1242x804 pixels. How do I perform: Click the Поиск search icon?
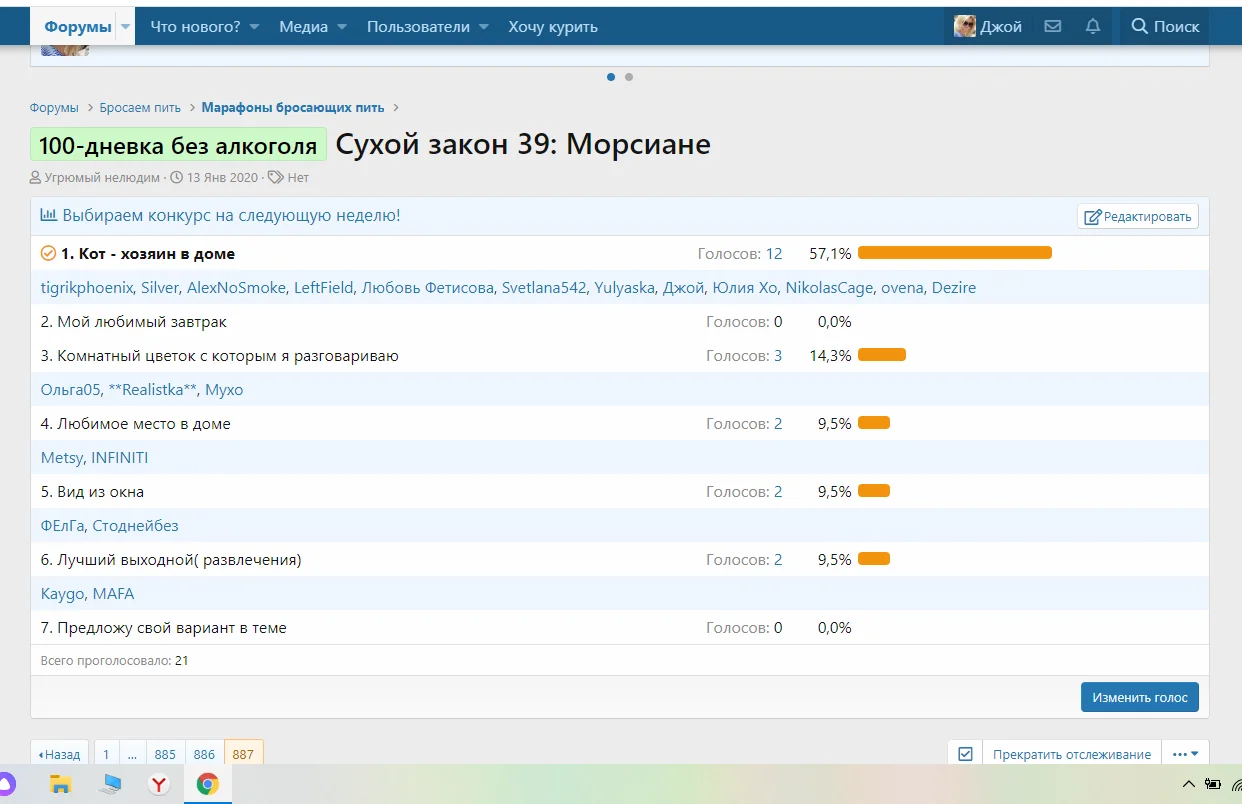[1139, 27]
